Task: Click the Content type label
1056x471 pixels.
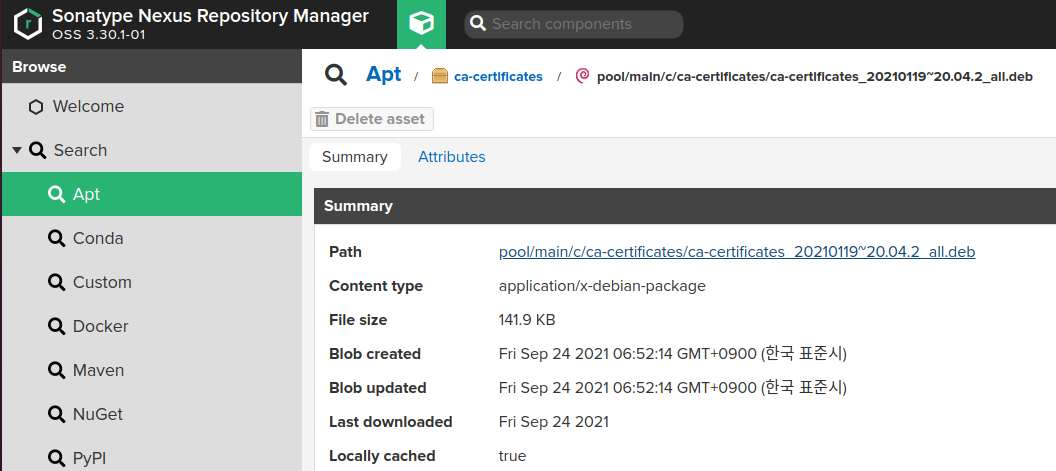Action: click(376, 286)
